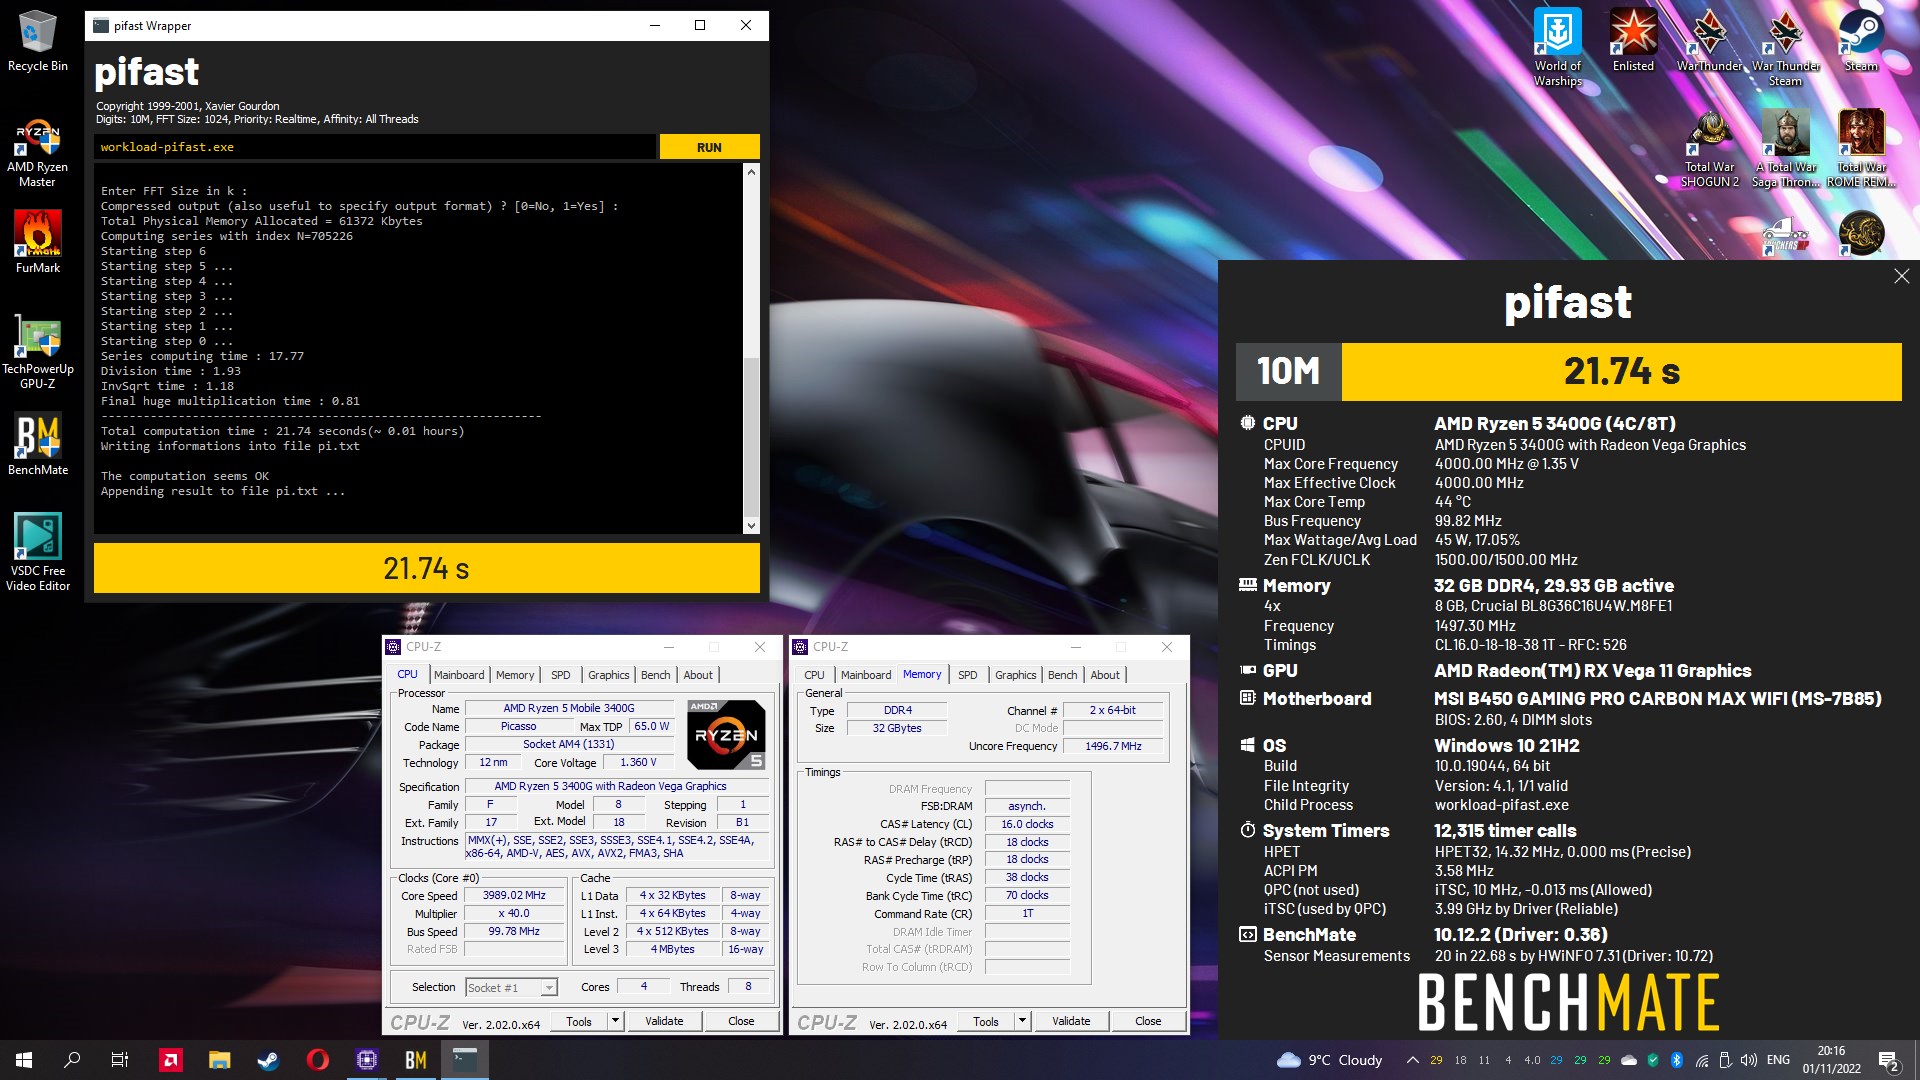Open Task View on the taskbar
Image resolution: width=1920 pixels, height=1080 pixels.
(120, 1060)
